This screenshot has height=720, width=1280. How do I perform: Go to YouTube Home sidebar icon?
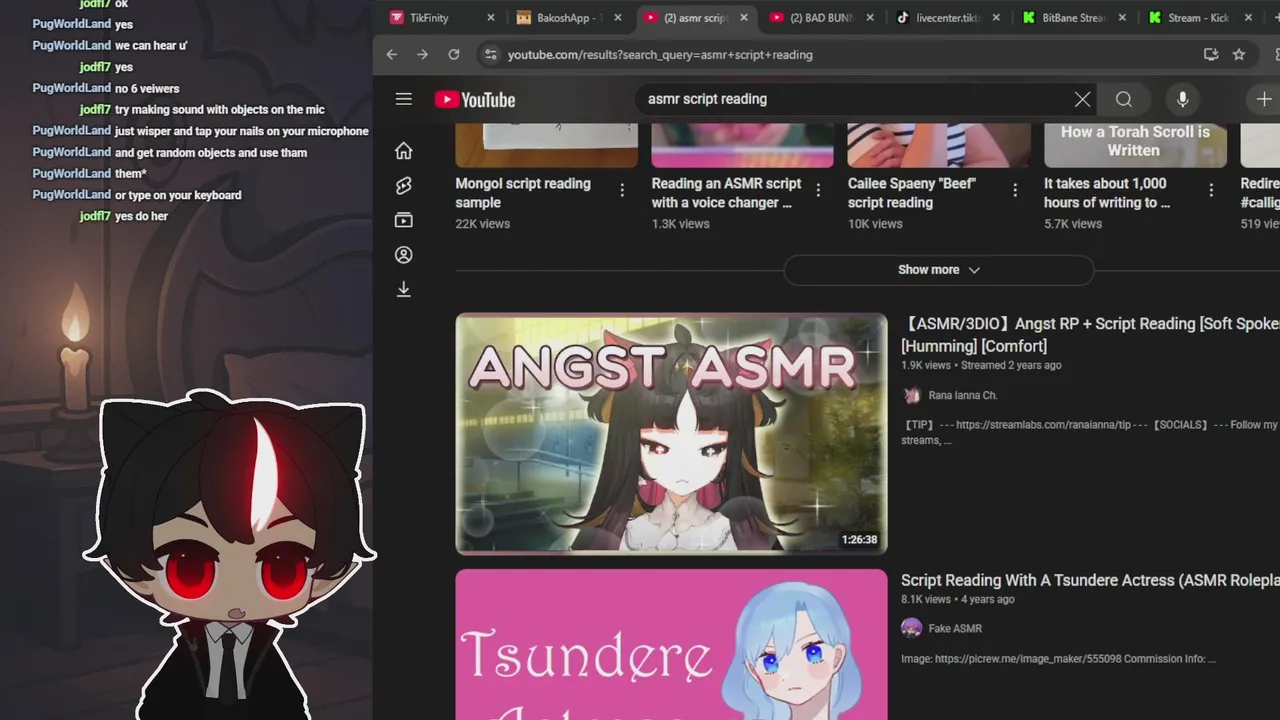coord(403,150)
